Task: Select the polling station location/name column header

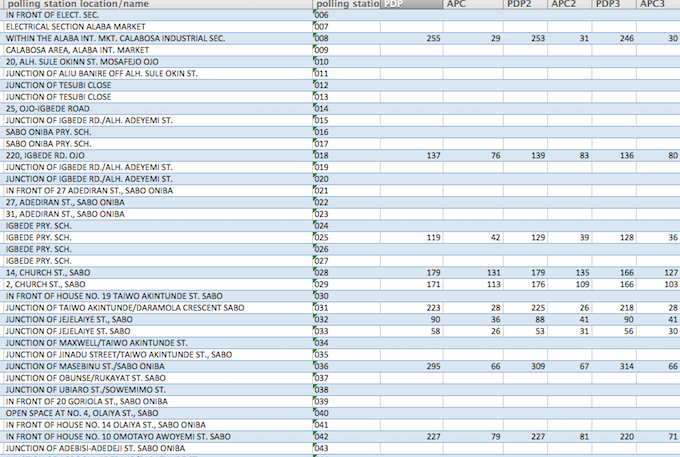Action: click(156, 4)
